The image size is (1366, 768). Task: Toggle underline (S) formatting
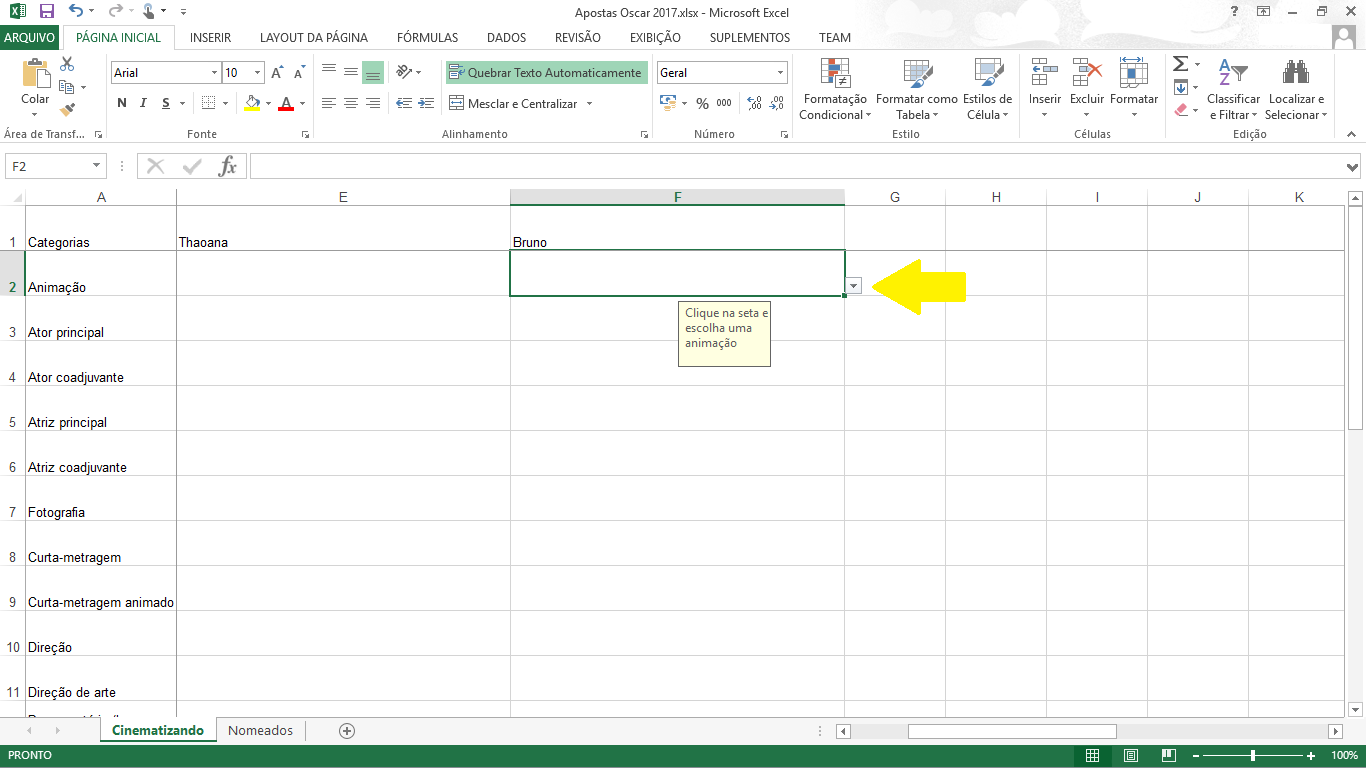tap(166, 103)
